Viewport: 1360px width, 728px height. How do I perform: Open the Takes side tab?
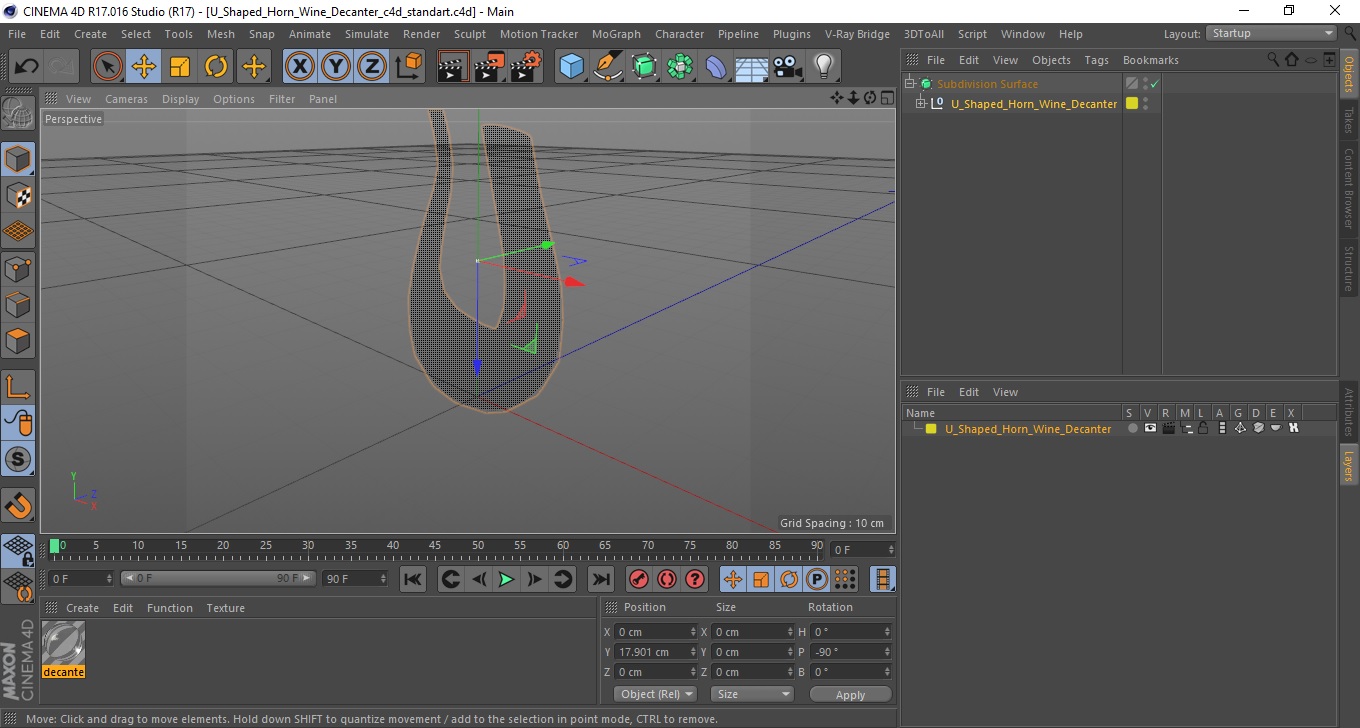[1348, 119]
